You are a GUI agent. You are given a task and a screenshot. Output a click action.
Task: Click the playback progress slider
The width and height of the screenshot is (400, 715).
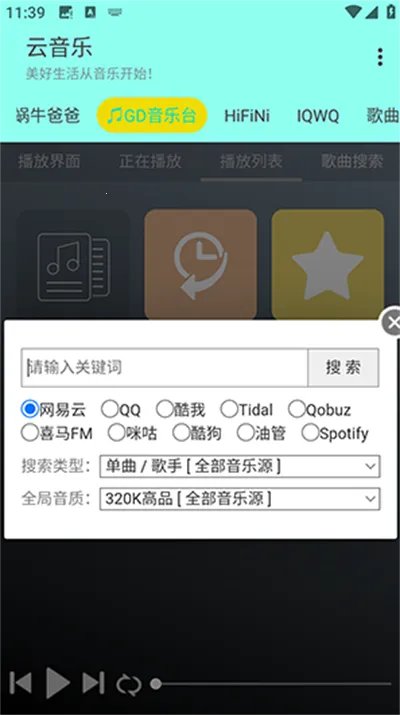pyautogui.click(x=271, y=684)
